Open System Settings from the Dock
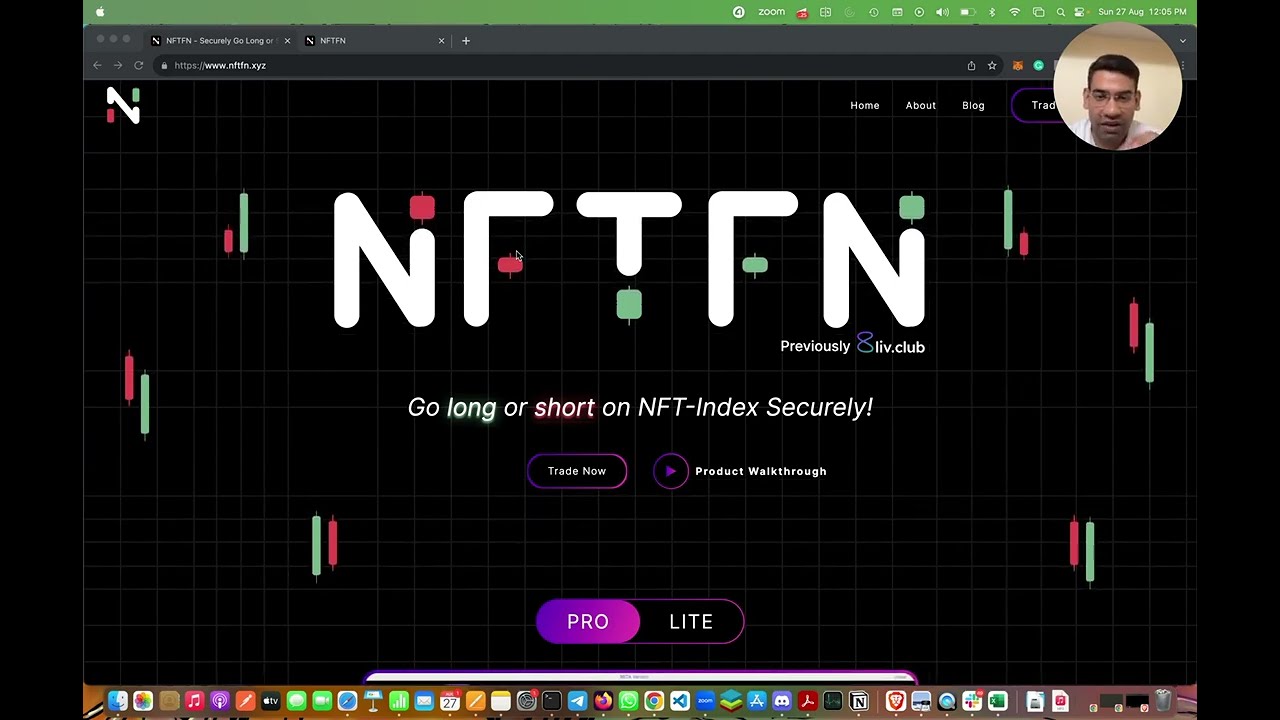Viewport: 1280px width, 720px height. click(527, 701)
